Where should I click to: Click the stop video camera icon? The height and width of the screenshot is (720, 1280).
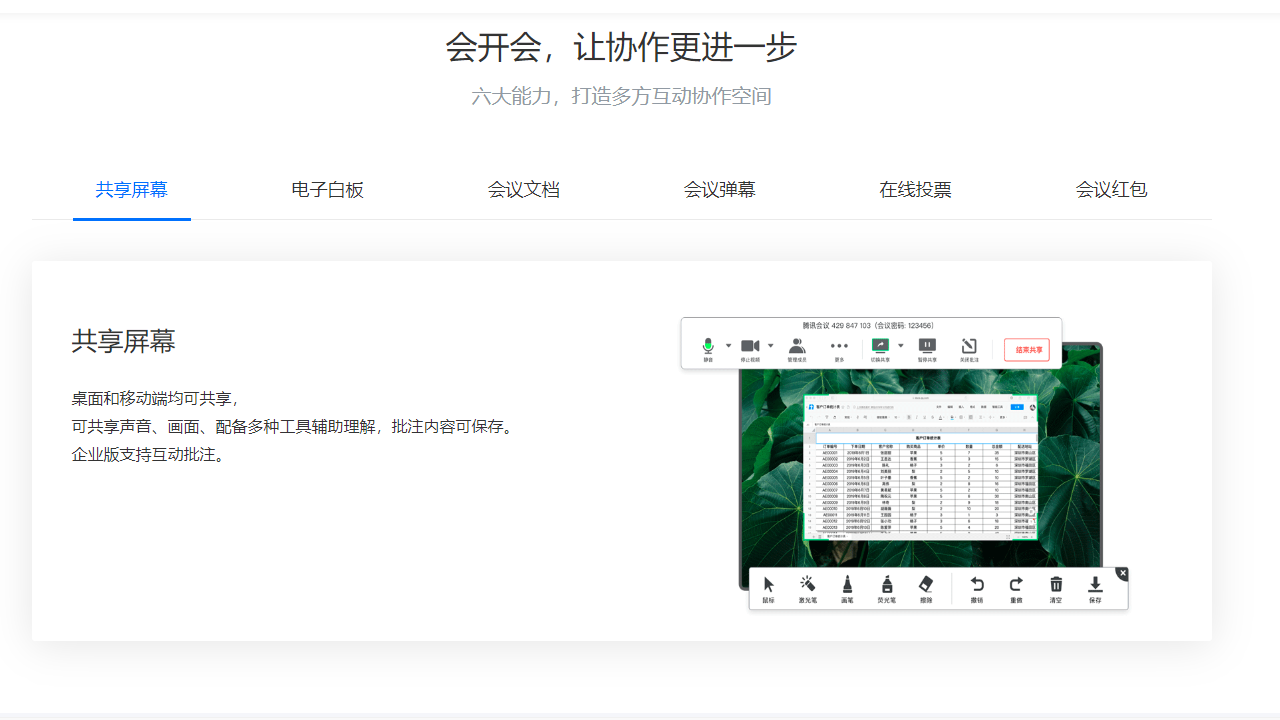(x=750, y=347)
